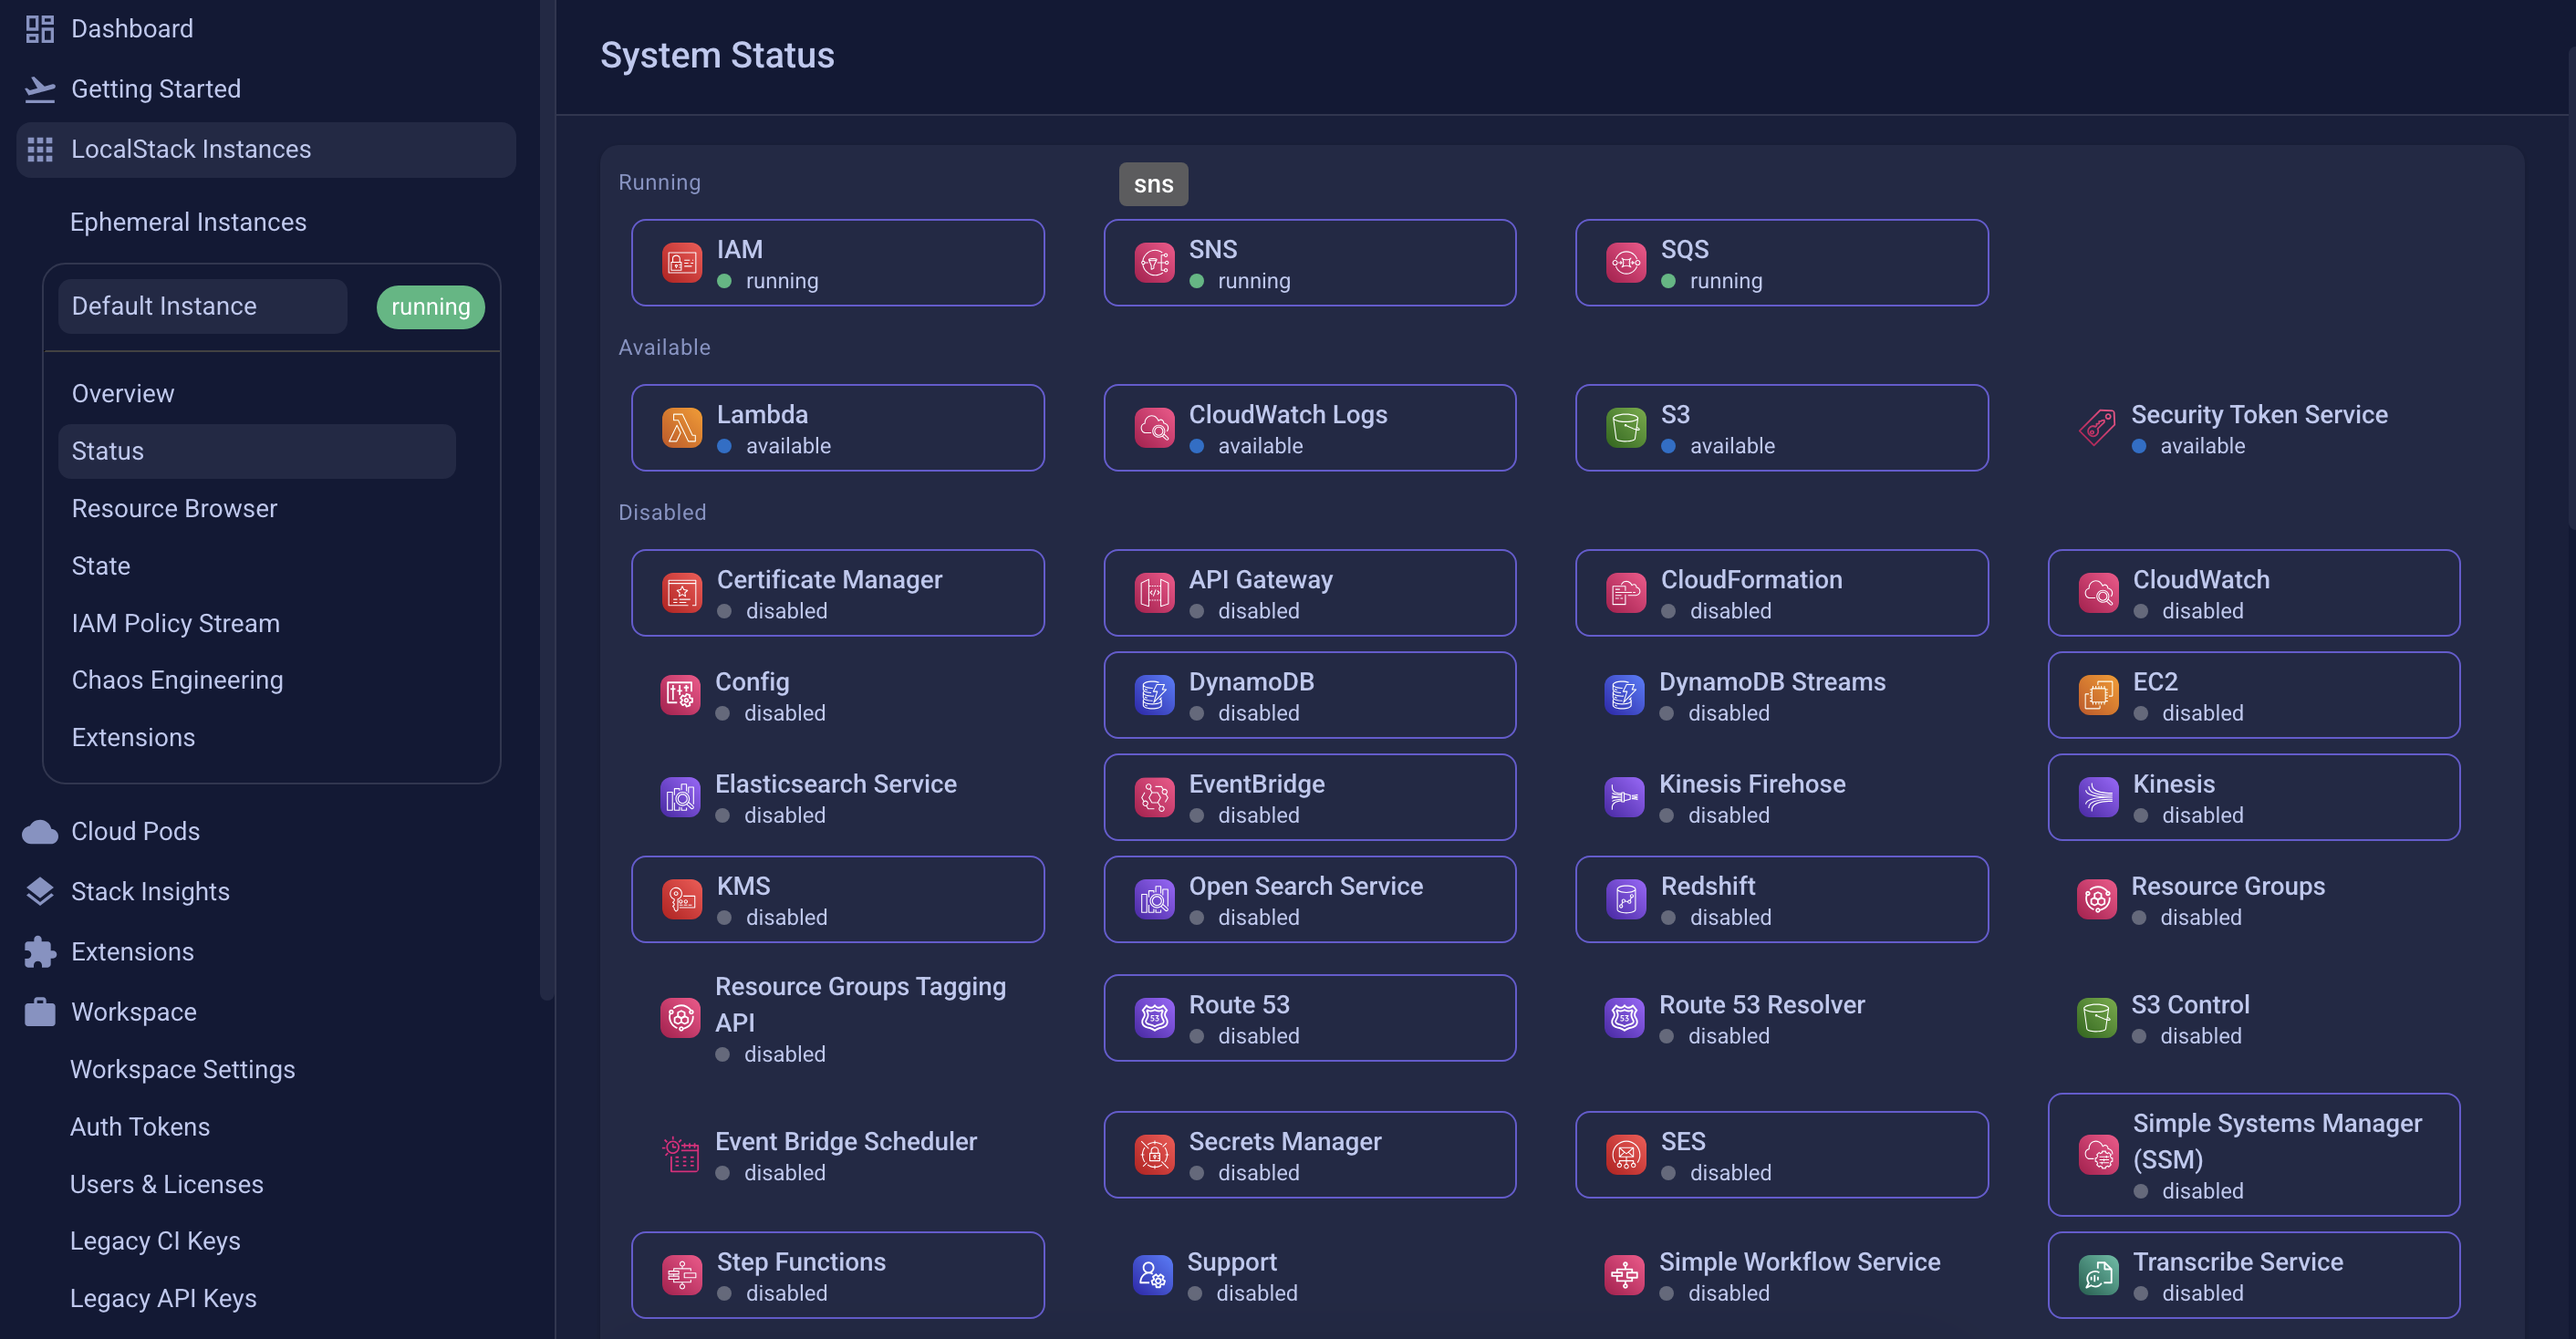Click the running status badge

430,306
